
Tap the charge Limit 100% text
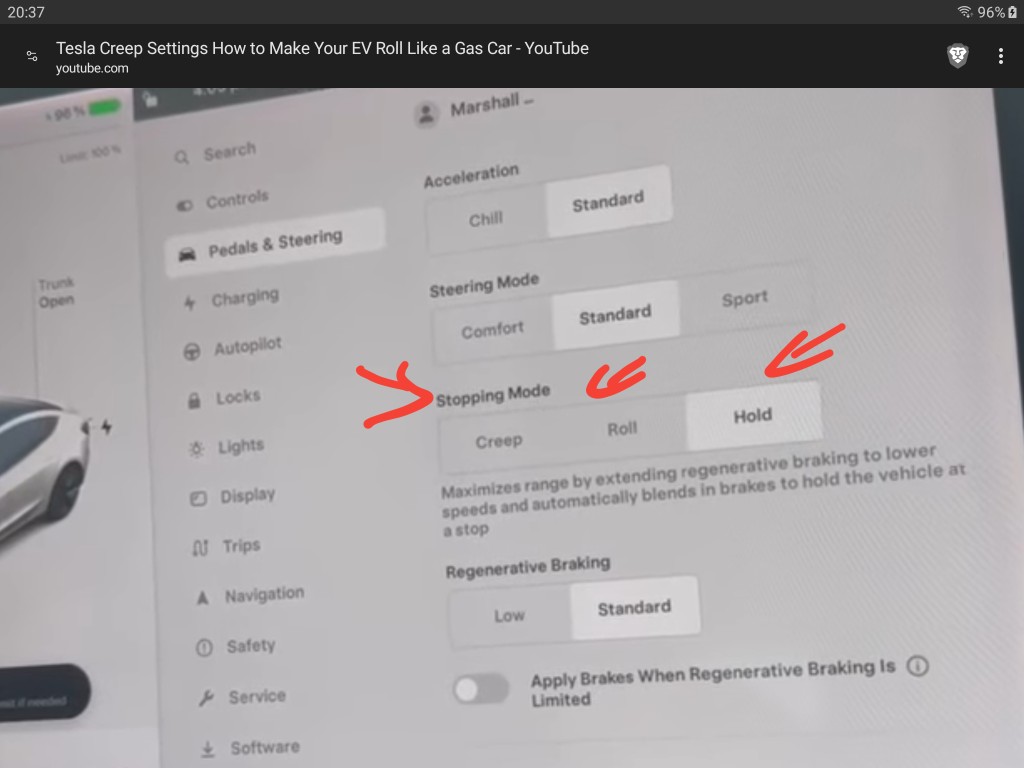click(90, 154)
